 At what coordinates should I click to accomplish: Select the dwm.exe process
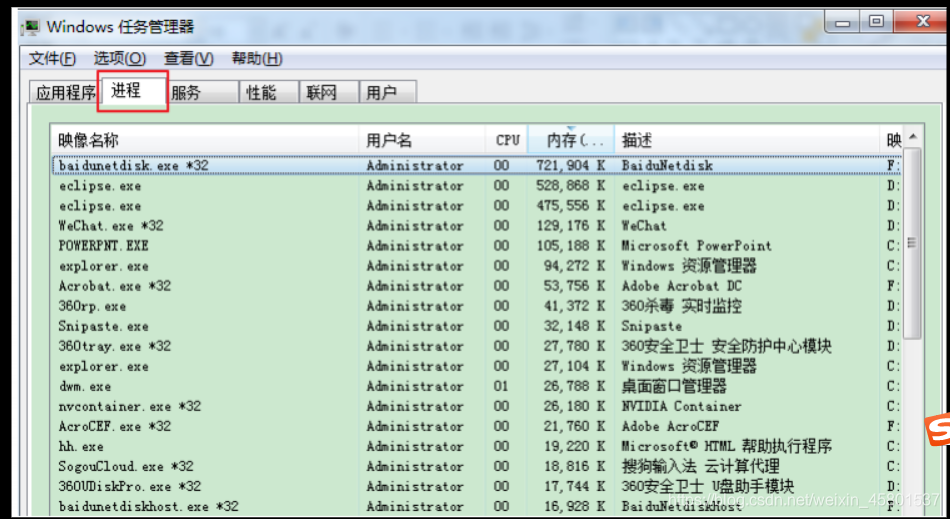click(477, 386)
